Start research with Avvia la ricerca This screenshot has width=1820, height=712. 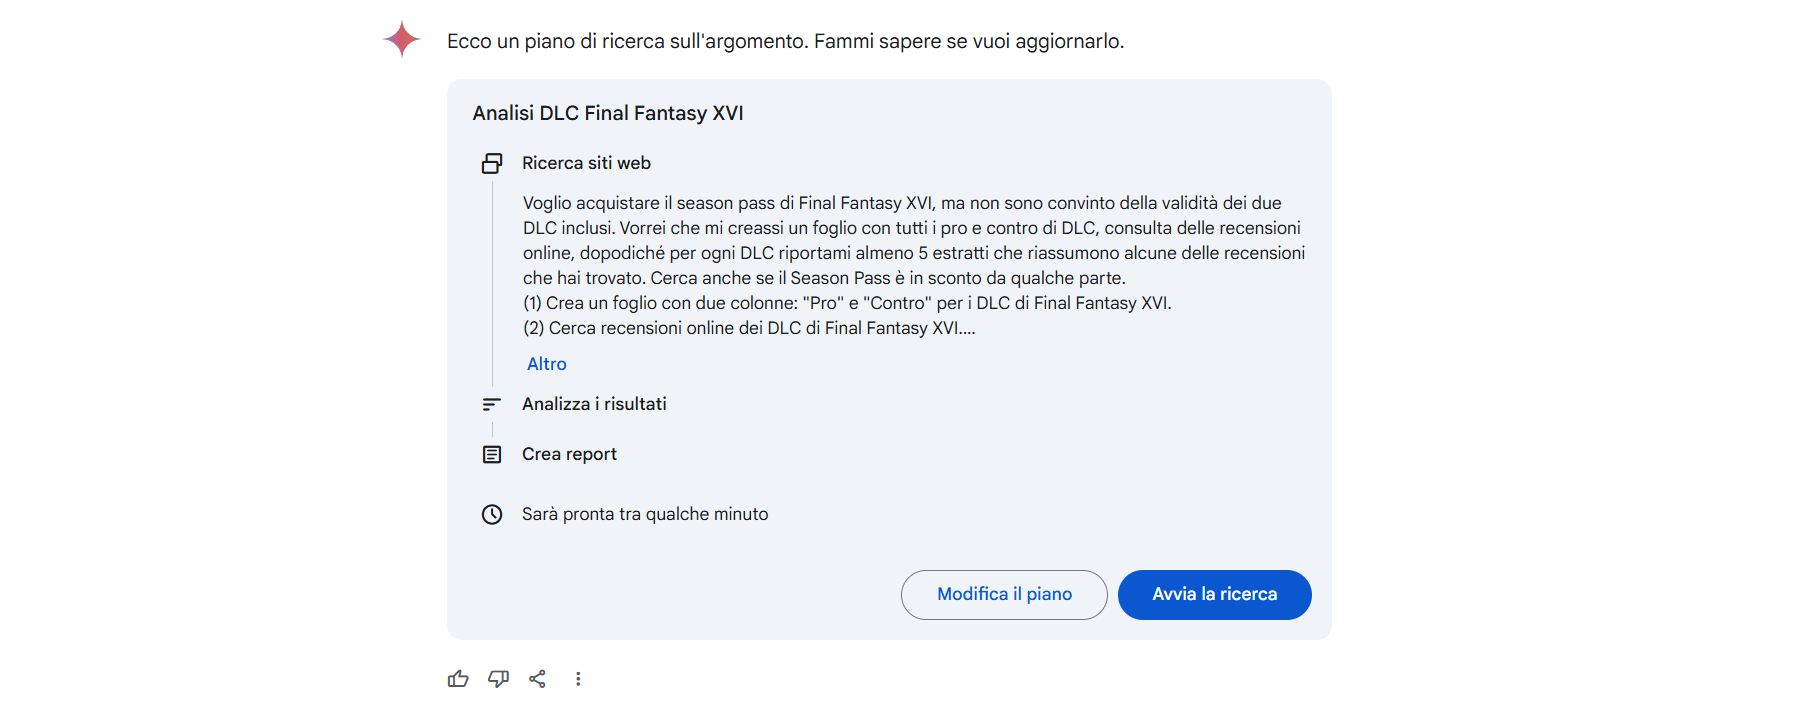click(x=1214, y=594)
